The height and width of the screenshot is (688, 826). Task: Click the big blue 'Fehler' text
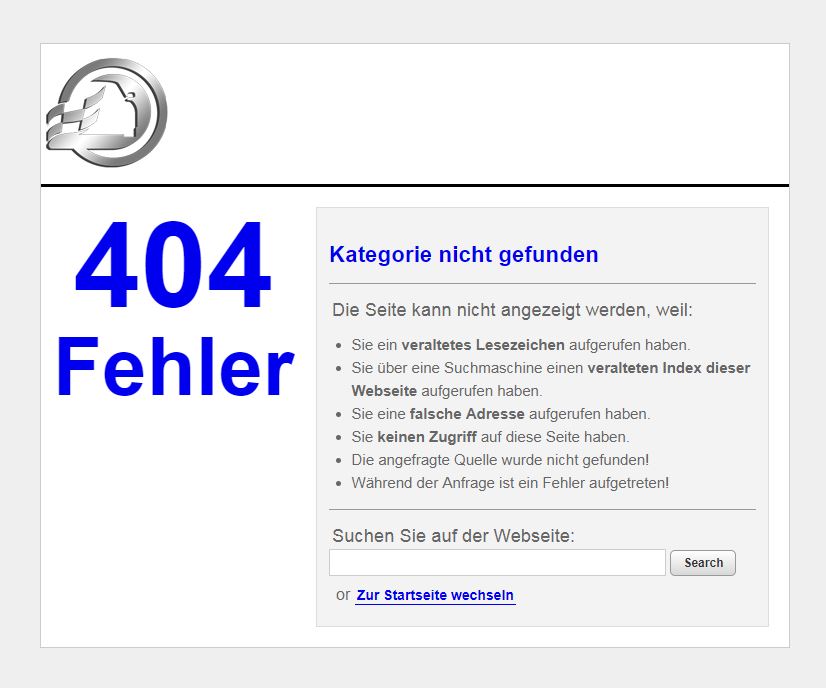point(175,368)
